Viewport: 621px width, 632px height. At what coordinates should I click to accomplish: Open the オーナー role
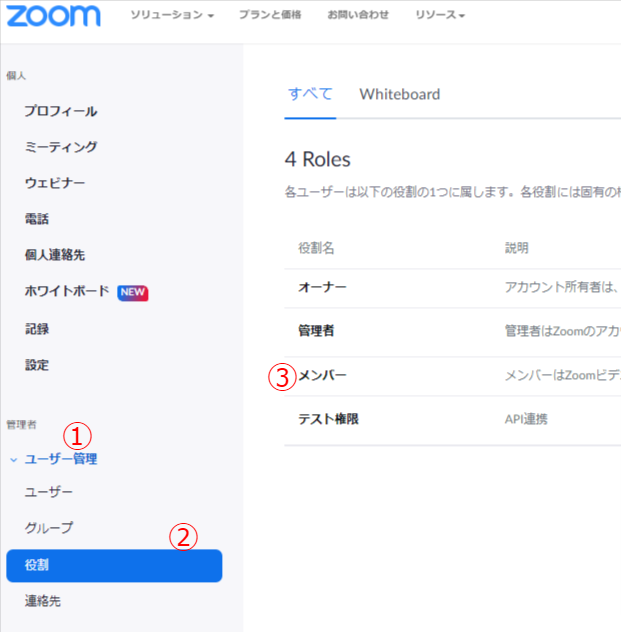[322, 287]
